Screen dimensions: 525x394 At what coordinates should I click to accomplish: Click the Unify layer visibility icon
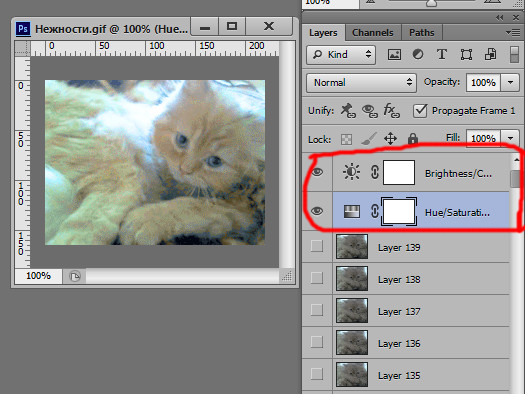[370, 111]
